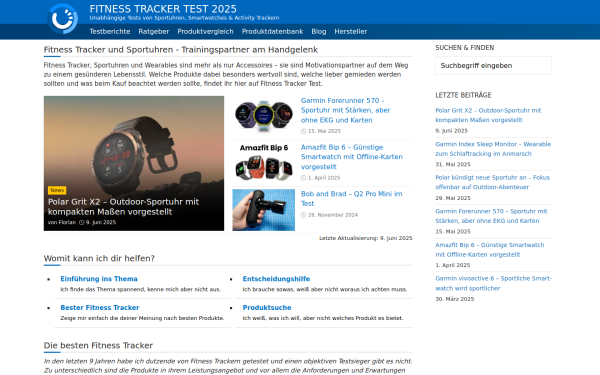600x375 pixels.
Task: Open the Testberichte menu
Action: point(110,31)
